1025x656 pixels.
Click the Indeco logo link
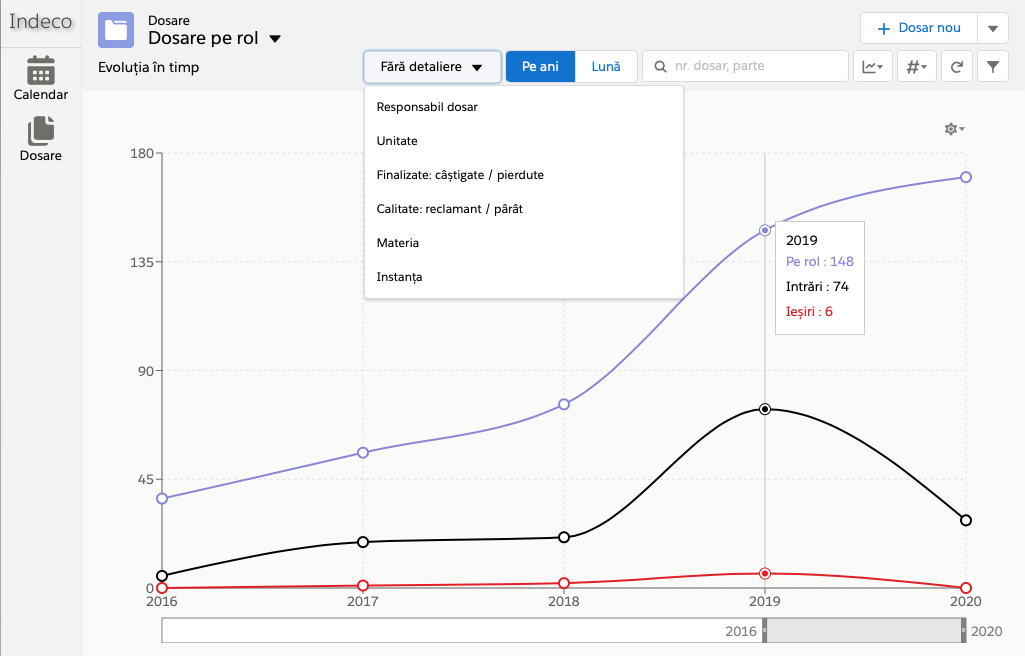(41, 21)
